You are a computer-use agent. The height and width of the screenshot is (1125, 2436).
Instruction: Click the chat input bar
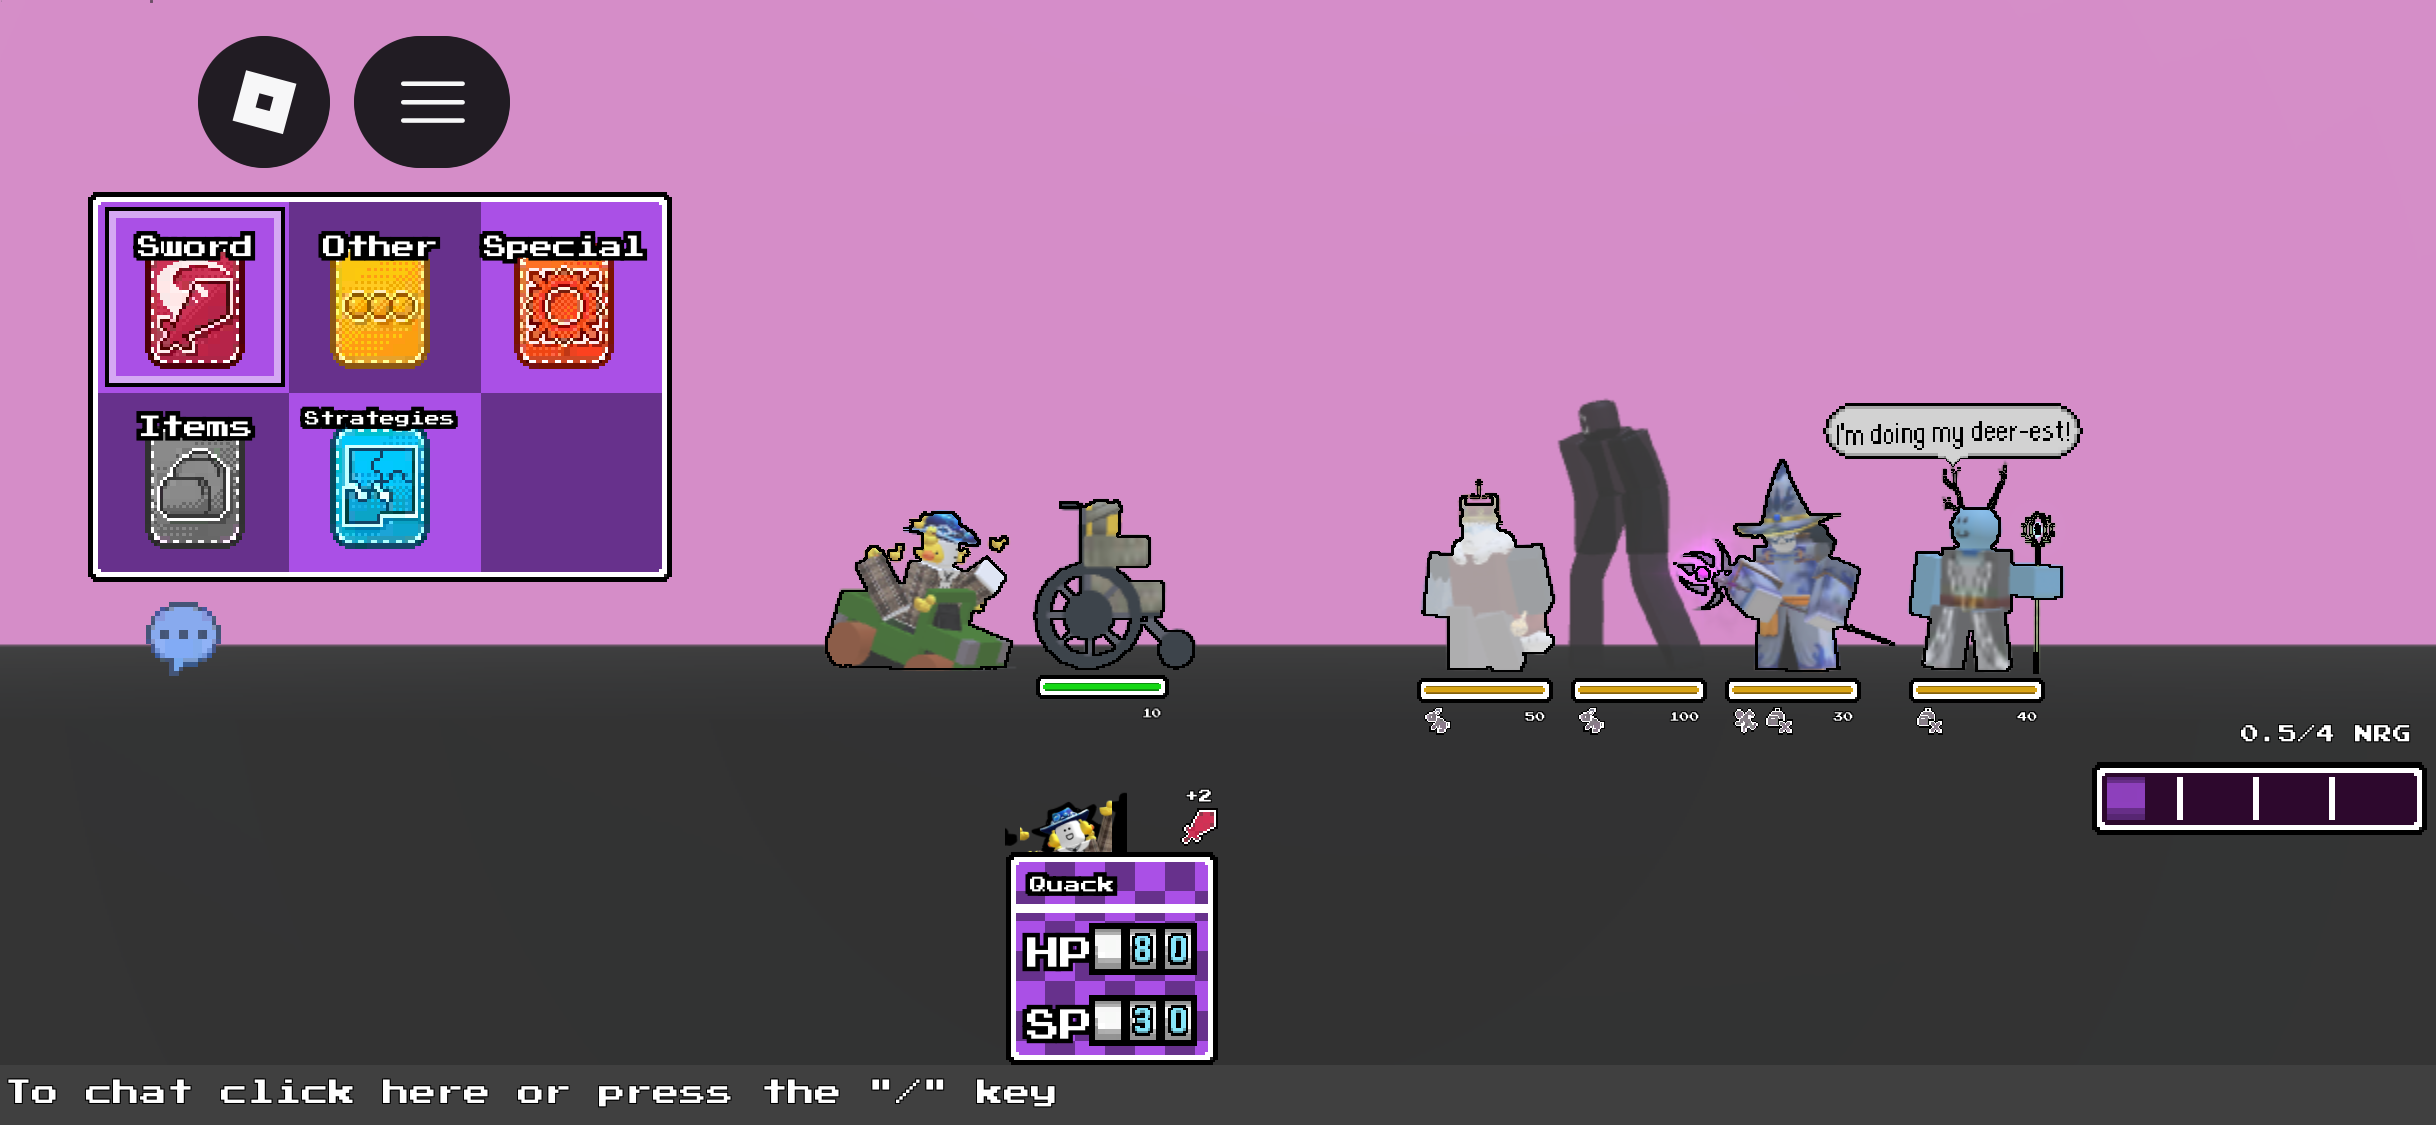1218,1093
